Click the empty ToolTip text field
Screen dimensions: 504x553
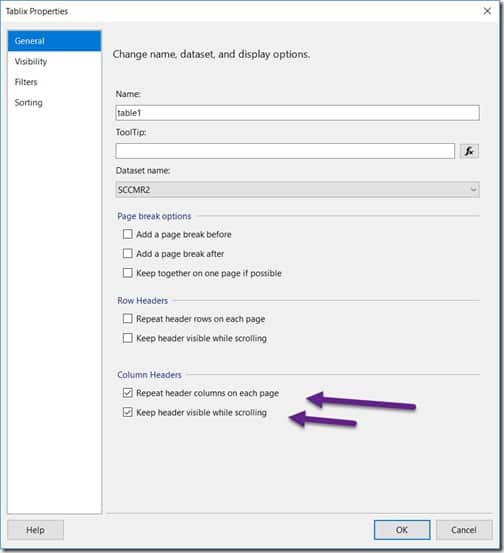(285, 151)
